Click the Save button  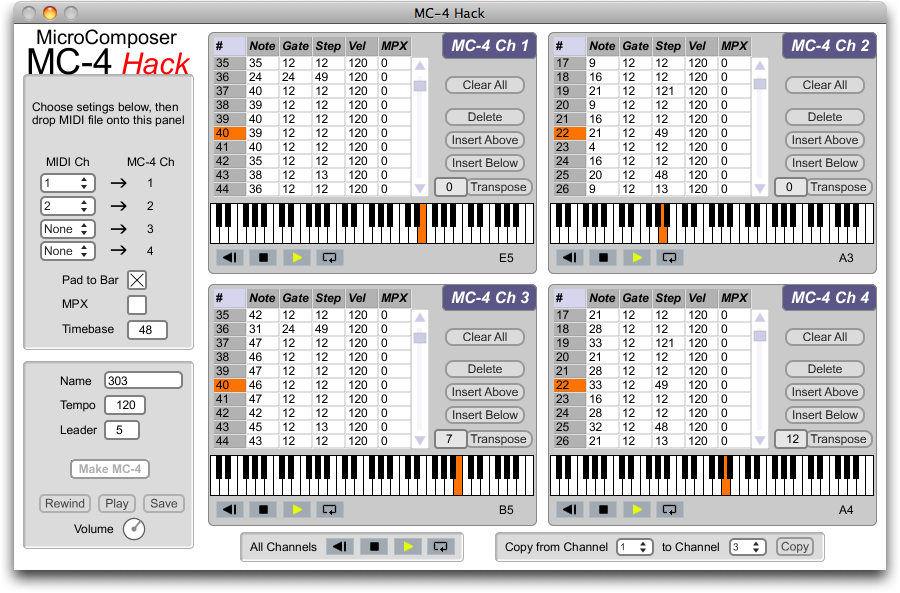click(164, 503)
